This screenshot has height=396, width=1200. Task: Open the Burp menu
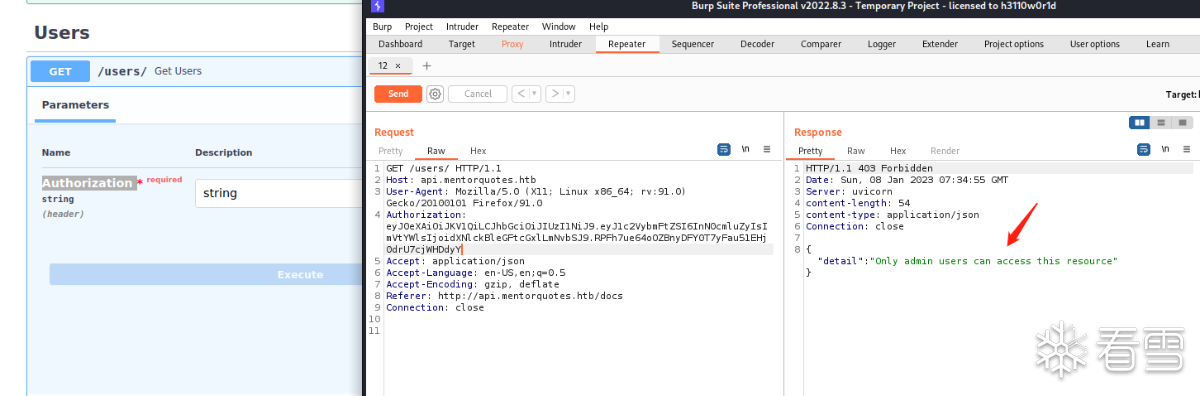(x=382, y=27)
